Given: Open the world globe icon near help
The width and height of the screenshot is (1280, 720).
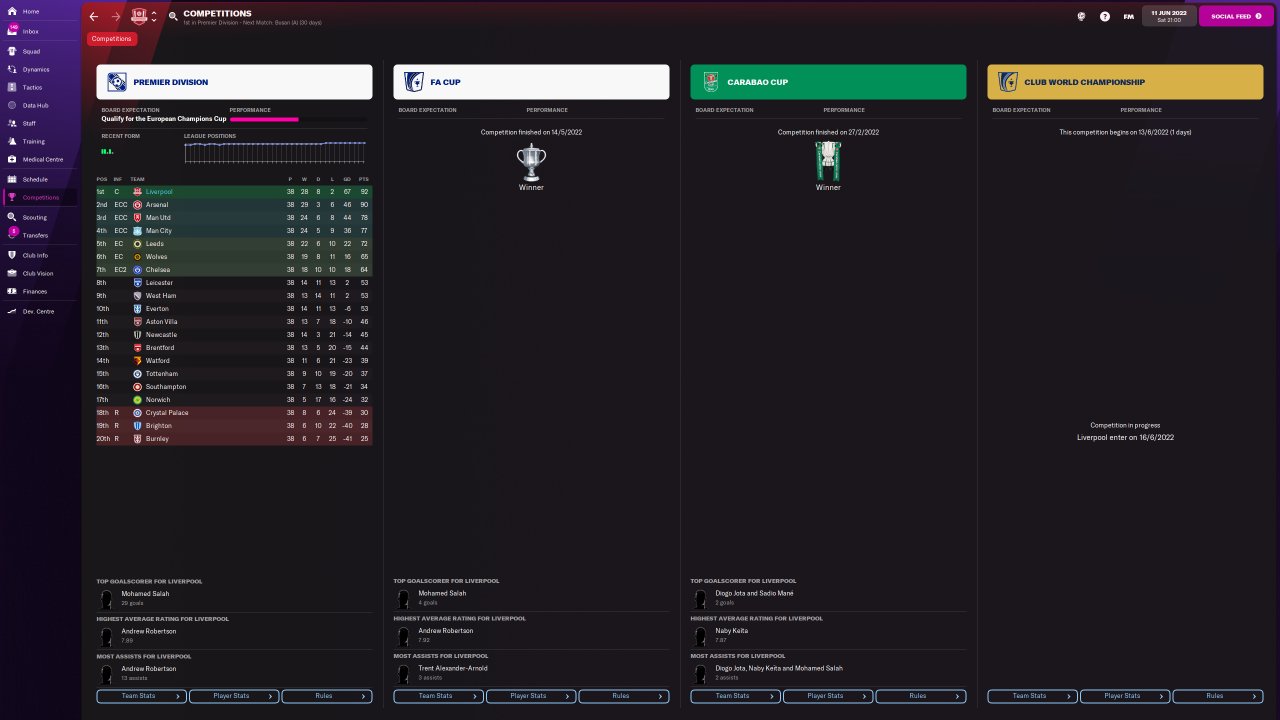Looking at the screenshot, I should [1081, 16].
